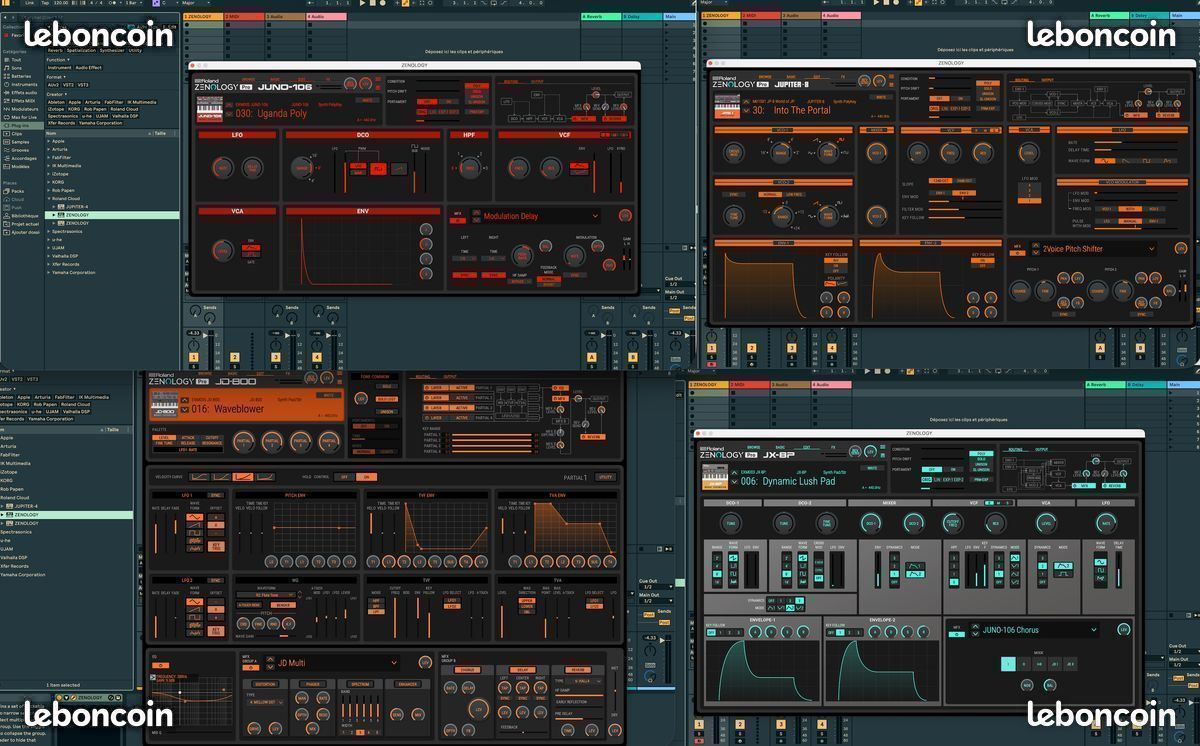Click the UTILITY button in JD-800 window
Viewport: 1200px width, 746px height.
(x=605, y=477)
